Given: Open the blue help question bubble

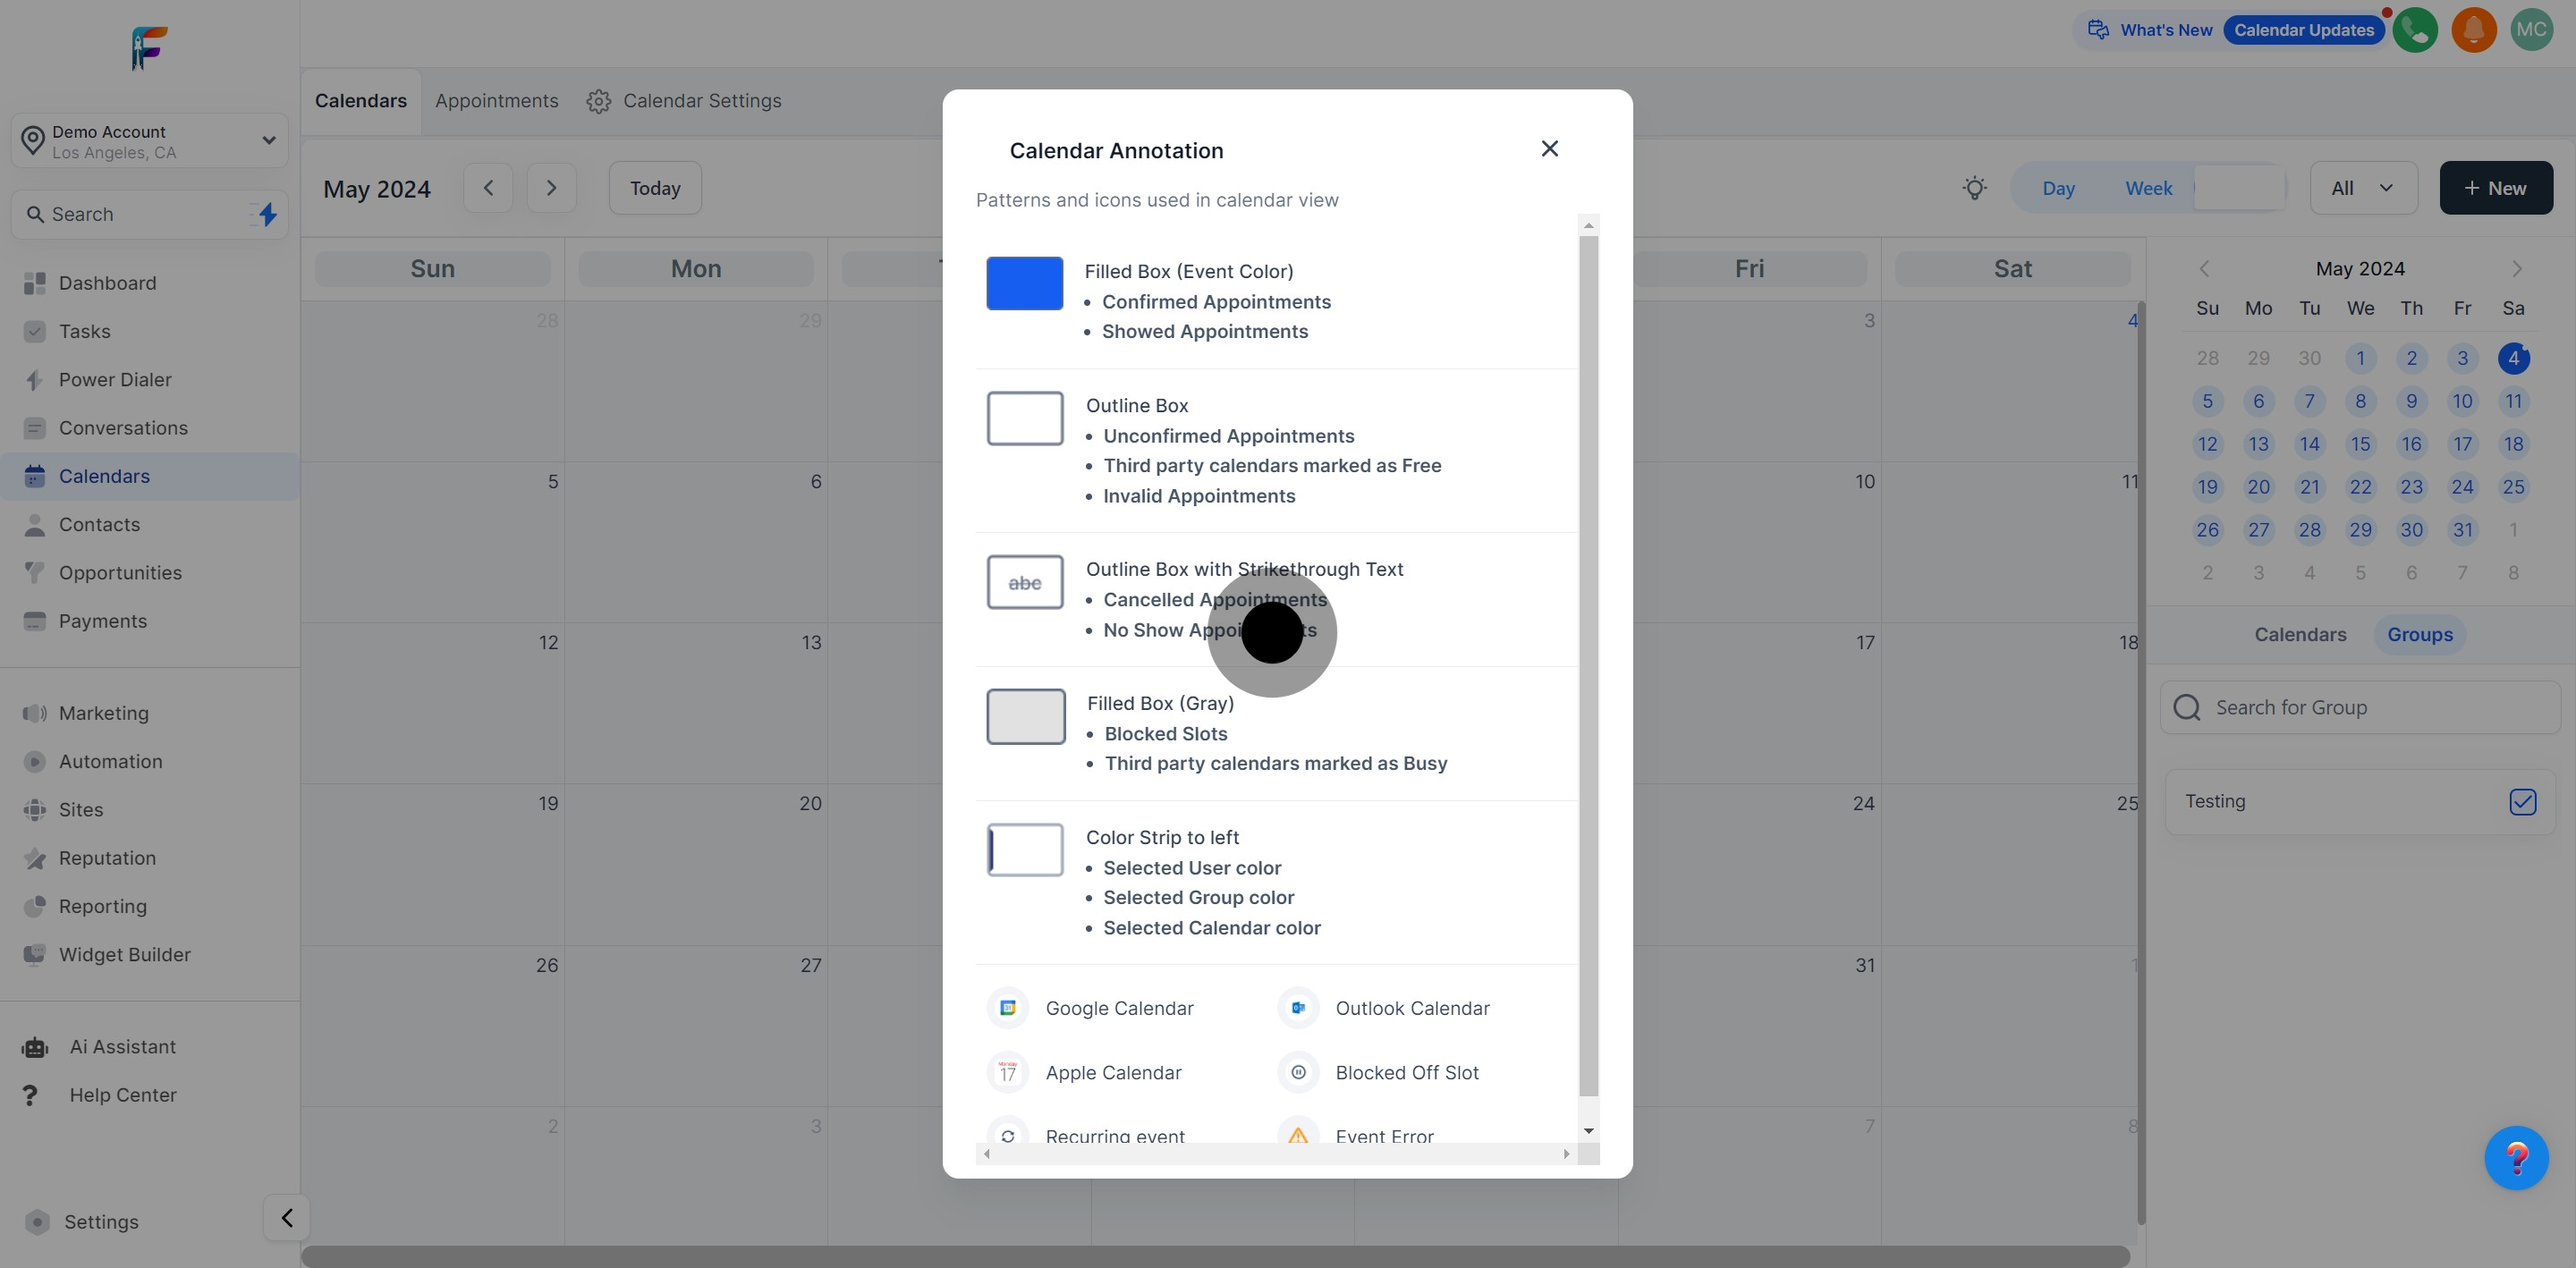Looking at the screenshot, I should click(2516, 1158).
